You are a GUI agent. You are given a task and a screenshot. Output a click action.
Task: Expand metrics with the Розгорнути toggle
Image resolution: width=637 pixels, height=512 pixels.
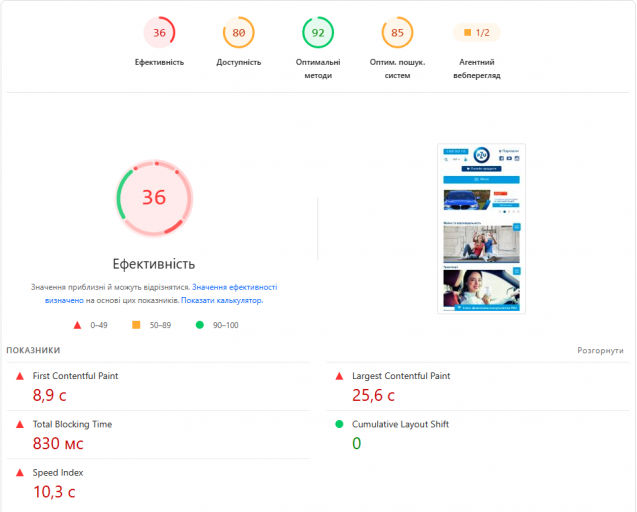(600, 350)
